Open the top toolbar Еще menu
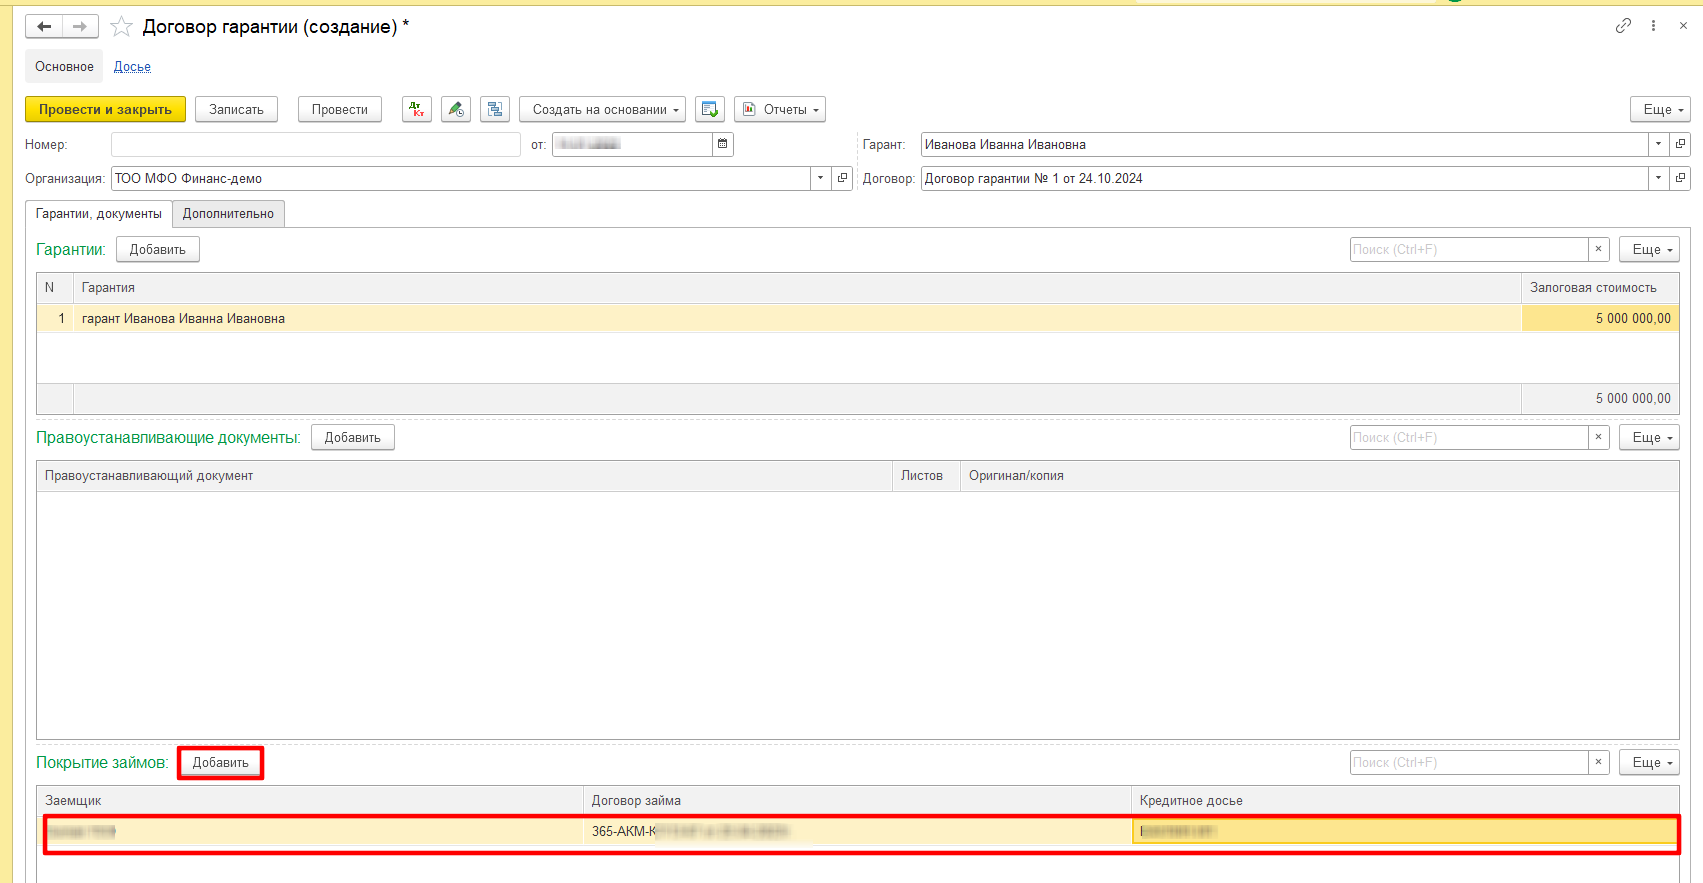Image resolution: width=1703 pixels, height=883 pixels. [x=1660, y=110]
